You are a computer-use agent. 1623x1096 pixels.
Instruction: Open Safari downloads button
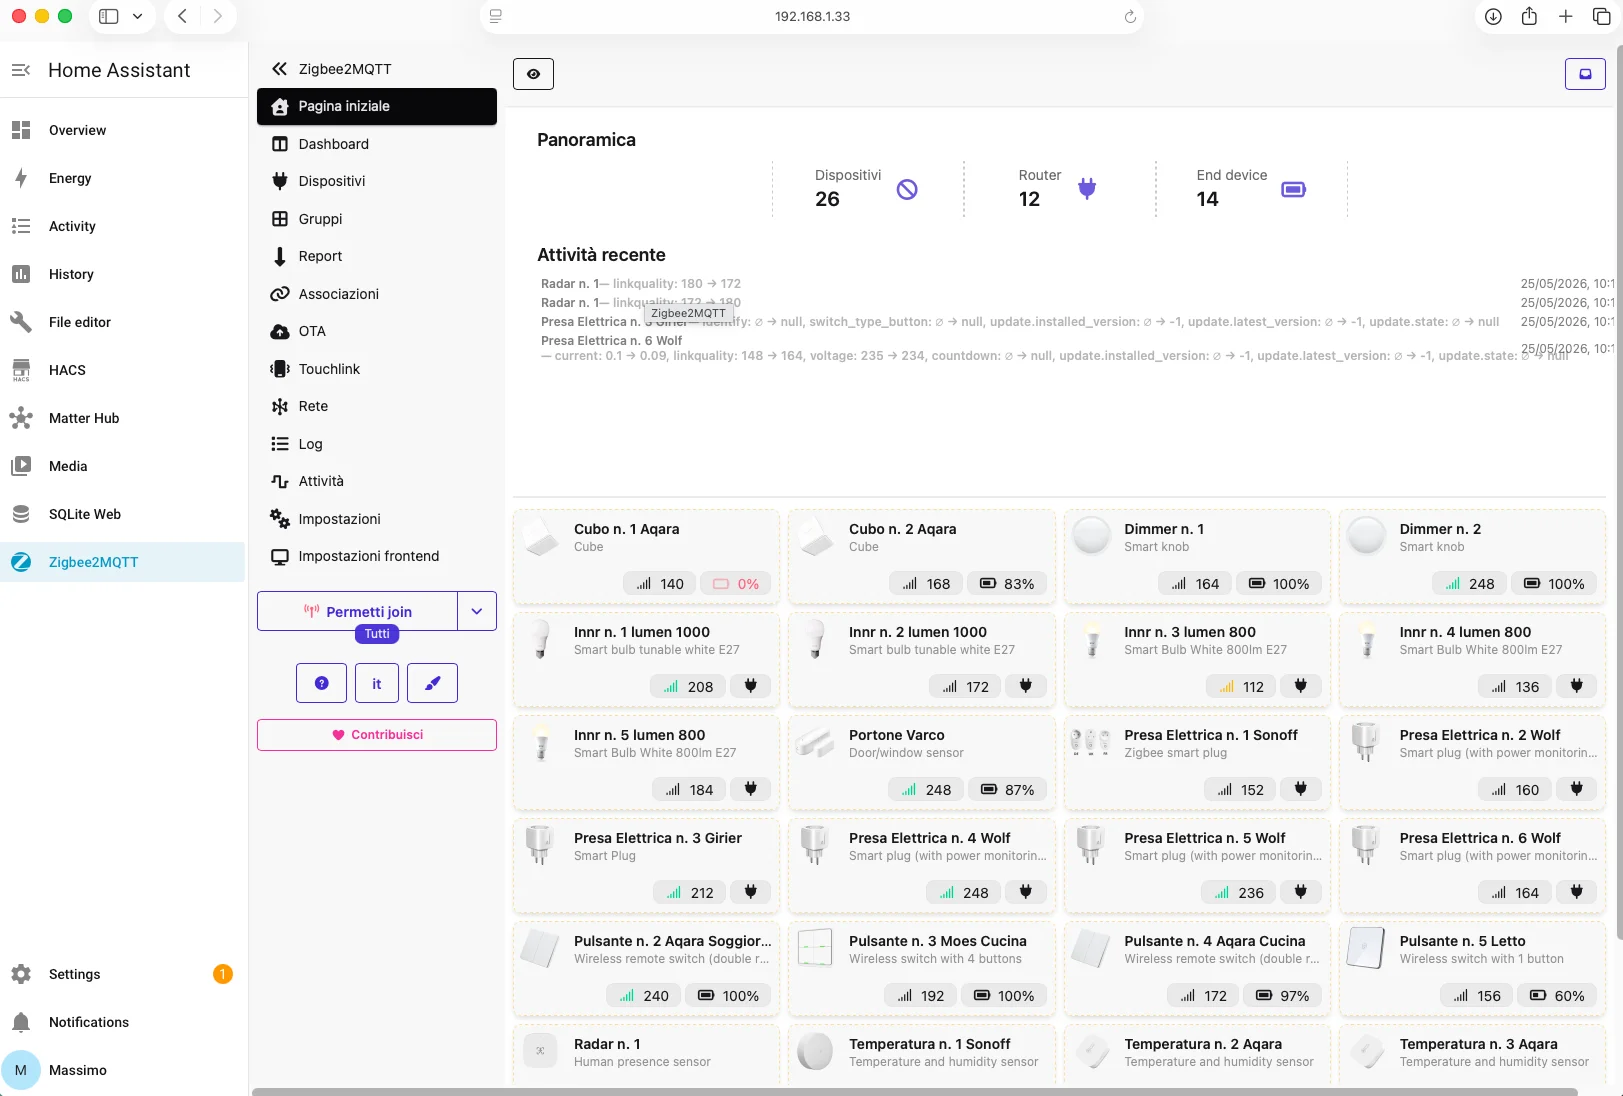[1493, 16]
